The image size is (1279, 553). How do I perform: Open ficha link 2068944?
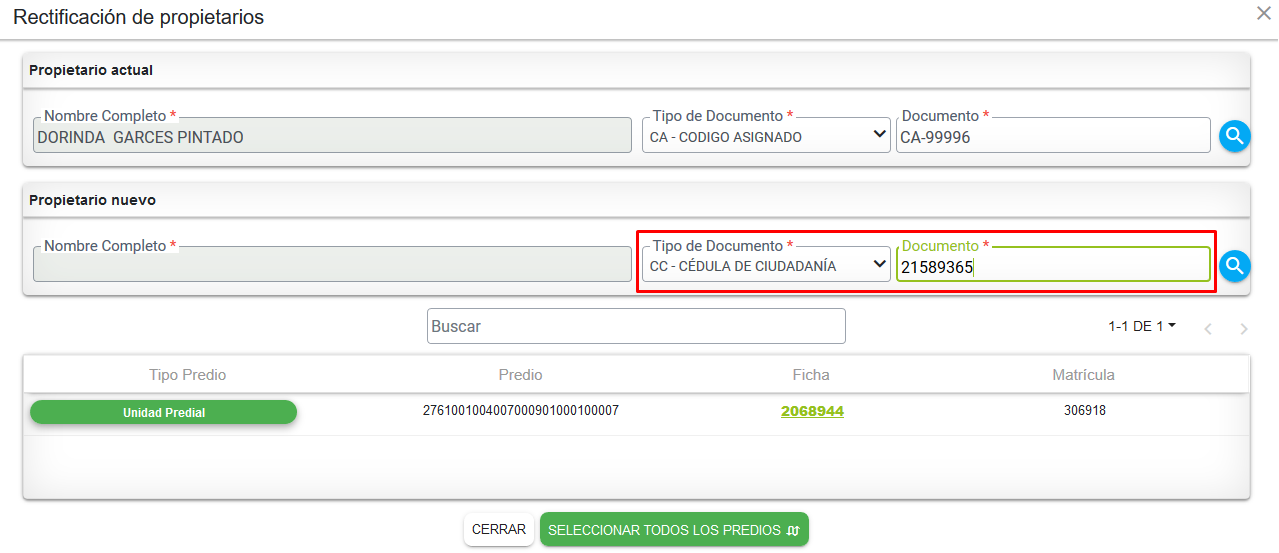coord(812,411)
